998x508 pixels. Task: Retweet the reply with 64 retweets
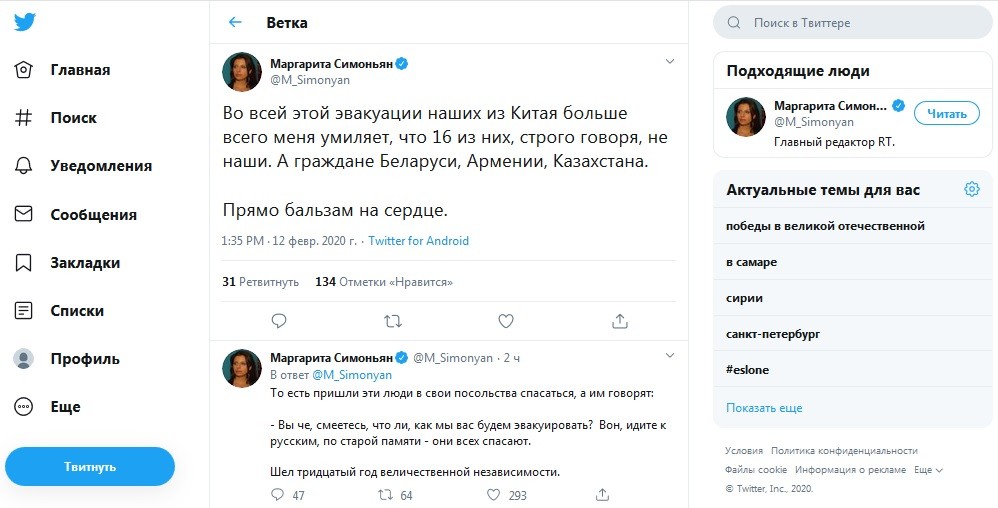(x=383, y=495)
